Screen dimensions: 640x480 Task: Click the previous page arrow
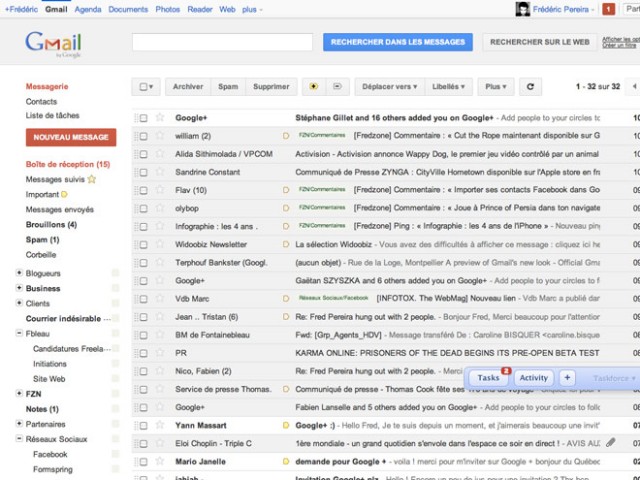tap(634, 87)
